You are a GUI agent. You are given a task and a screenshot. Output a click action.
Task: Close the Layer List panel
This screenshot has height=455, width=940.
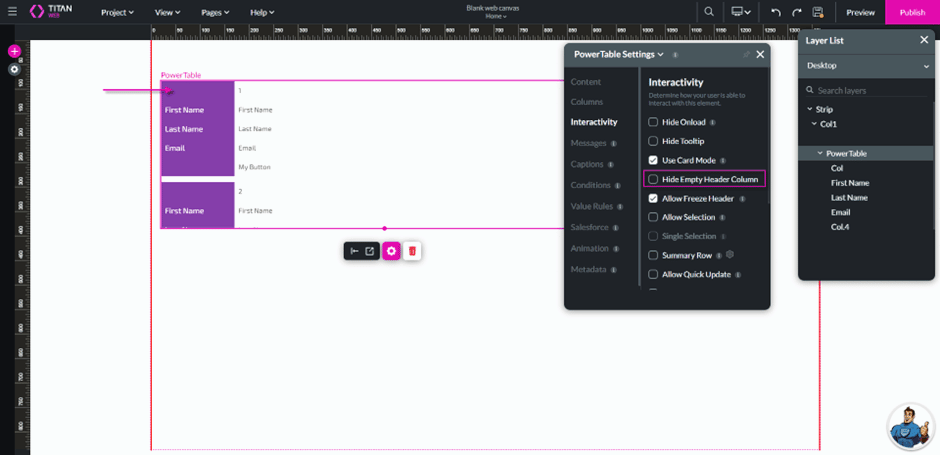[923, 40]
